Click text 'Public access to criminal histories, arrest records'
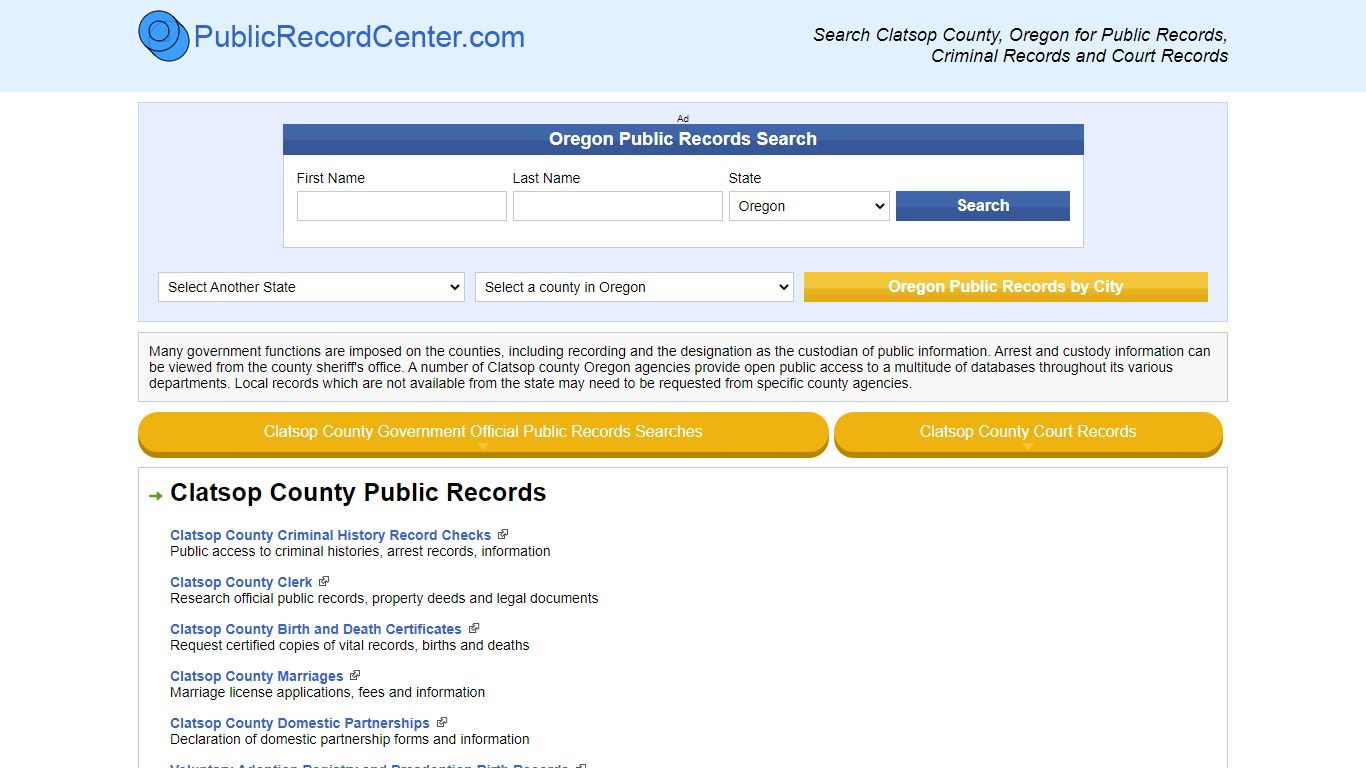1366x768 pixels. 360,551
